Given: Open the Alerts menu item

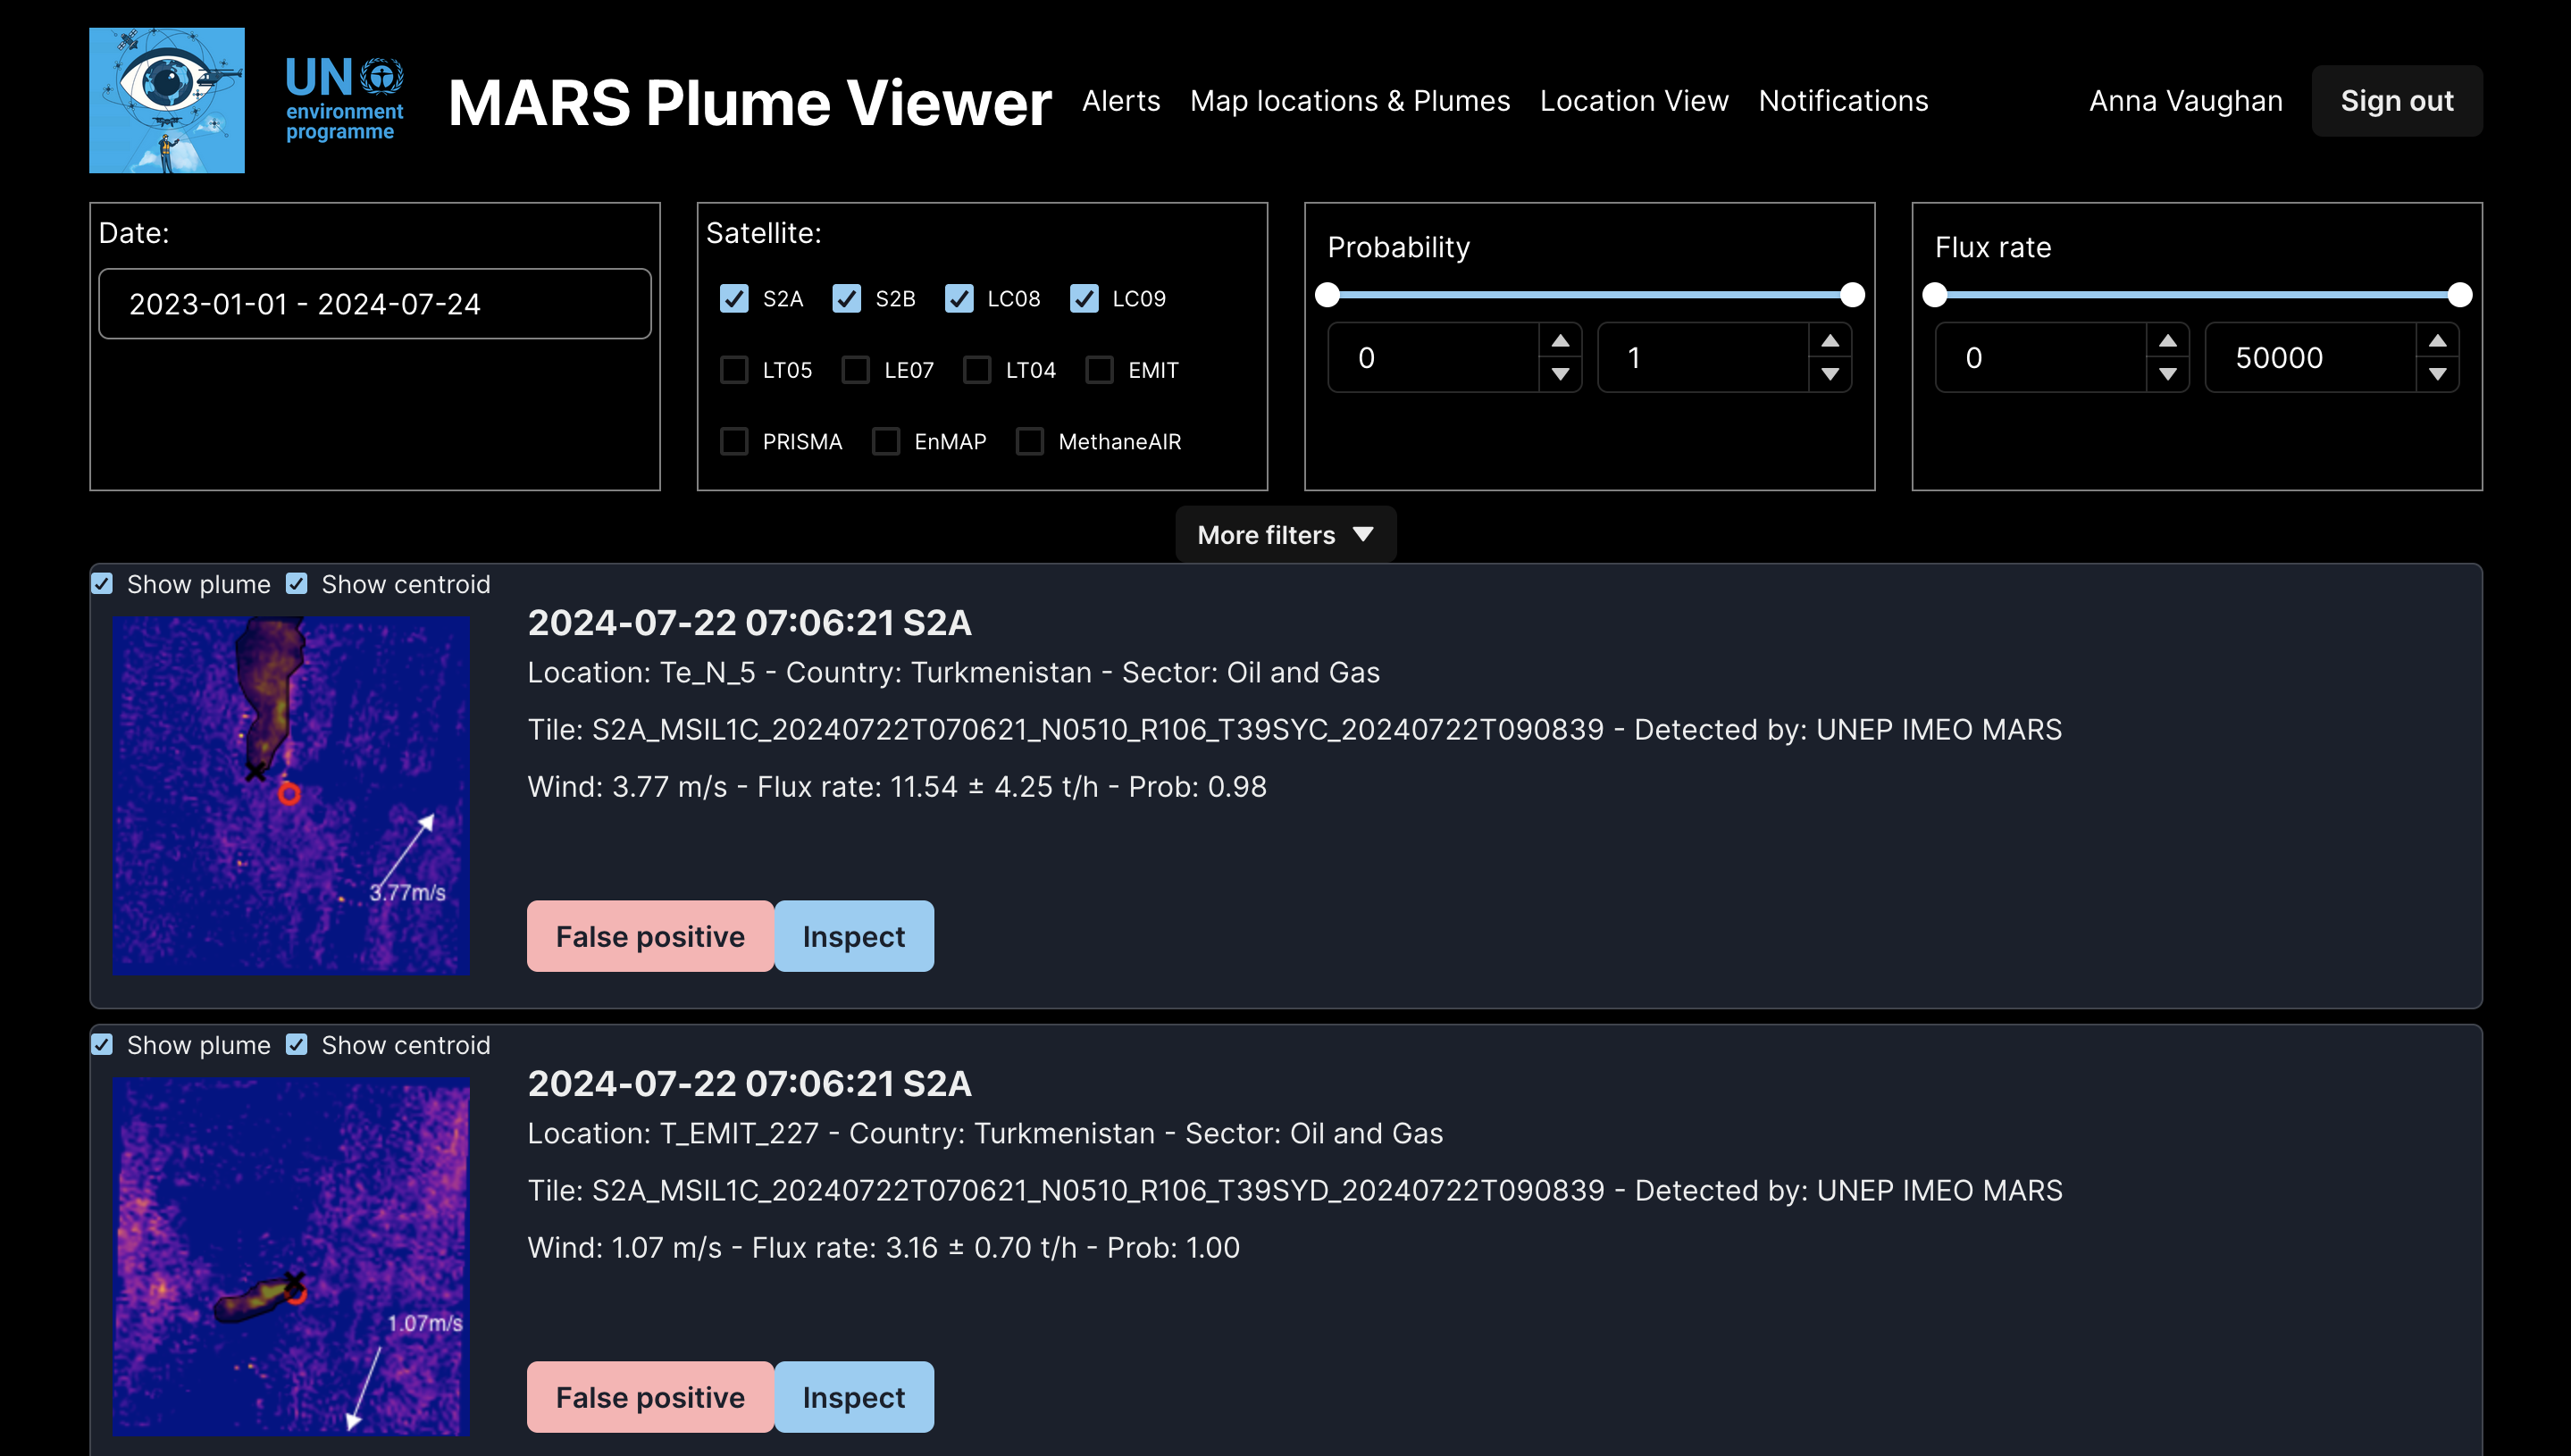Looking at the screenshot, I should (1121, 101).
